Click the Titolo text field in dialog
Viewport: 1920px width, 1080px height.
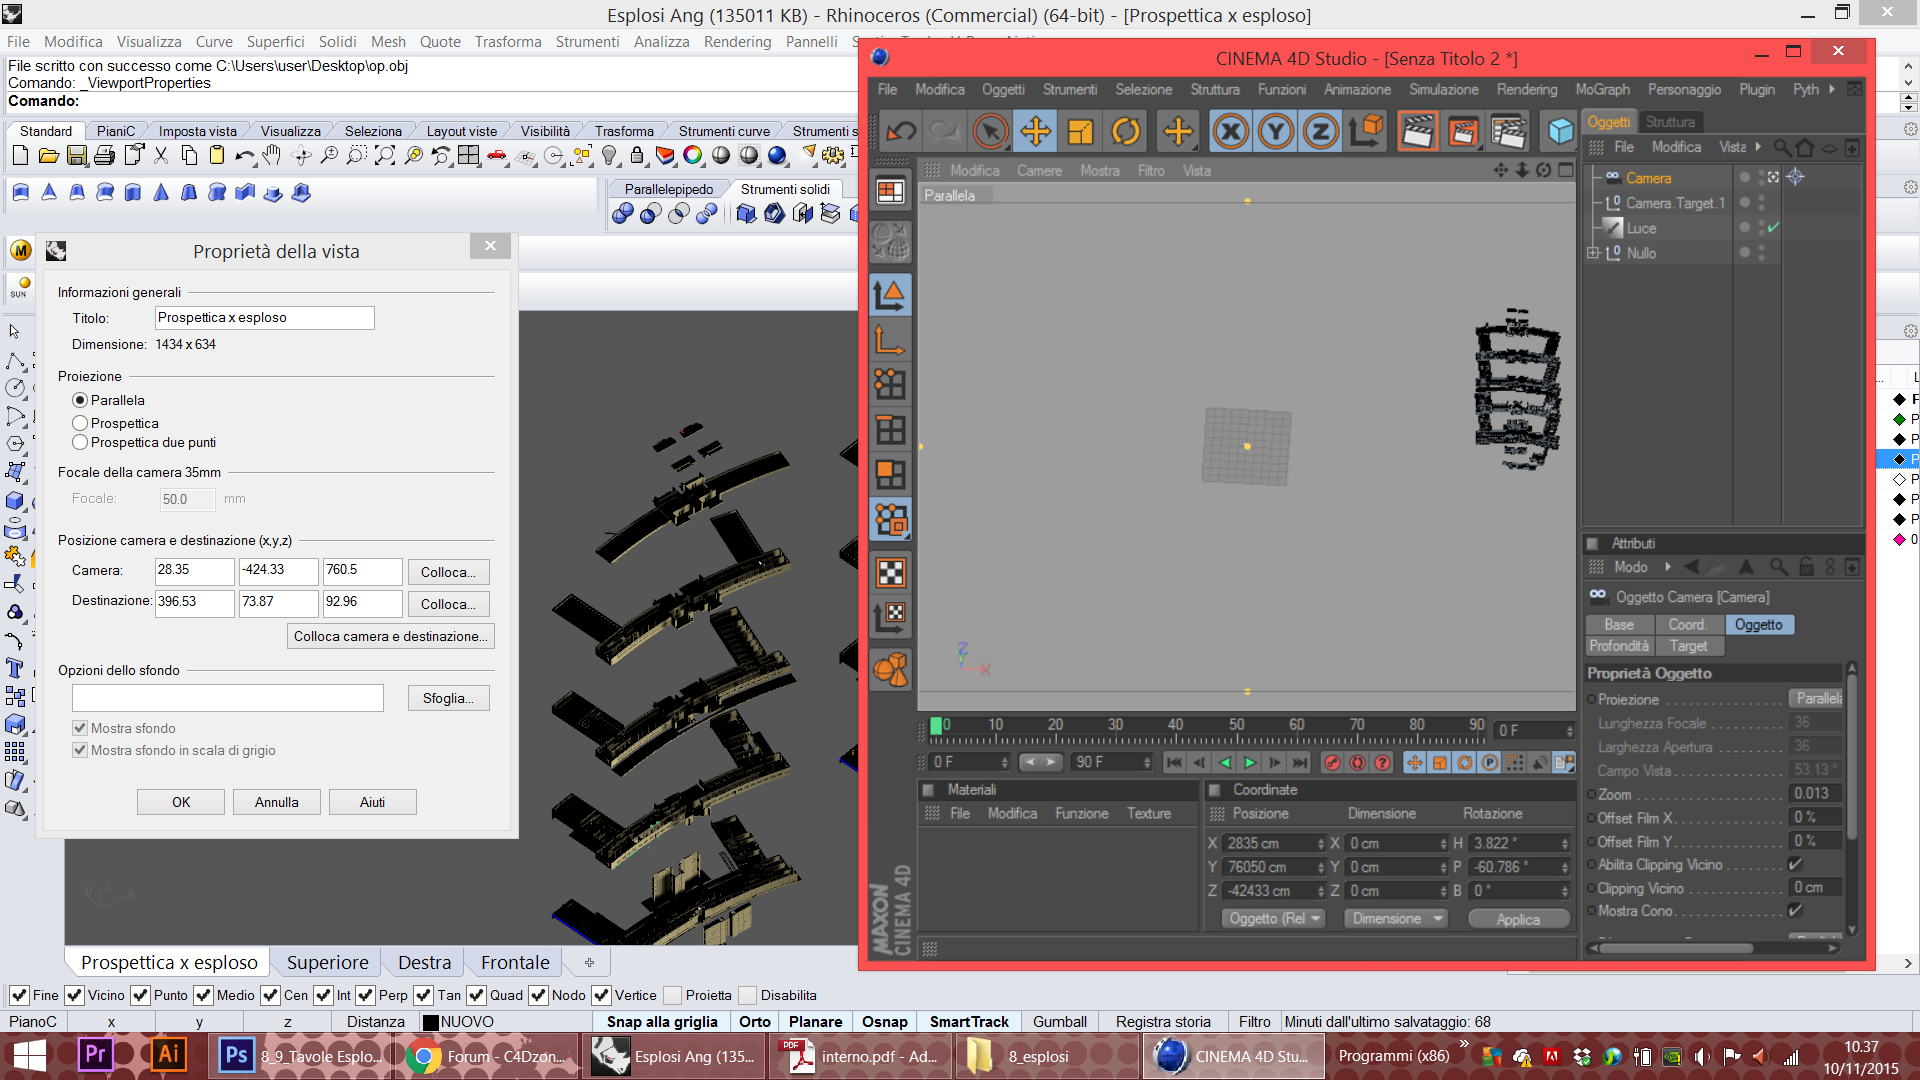[264, 318]
